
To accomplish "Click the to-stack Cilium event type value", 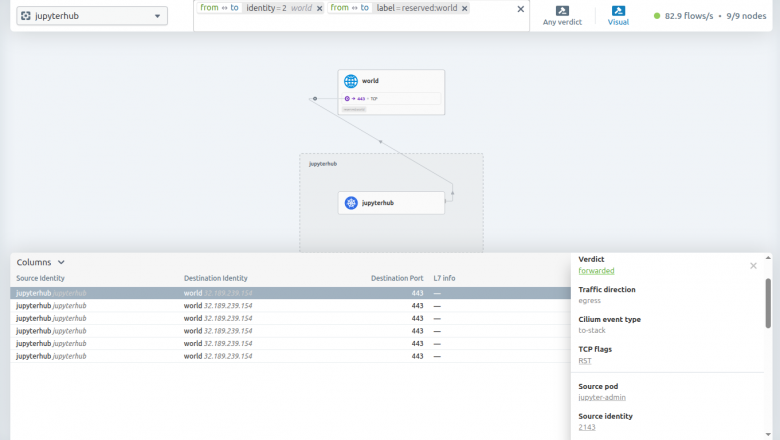I will (x=592, y=331).
